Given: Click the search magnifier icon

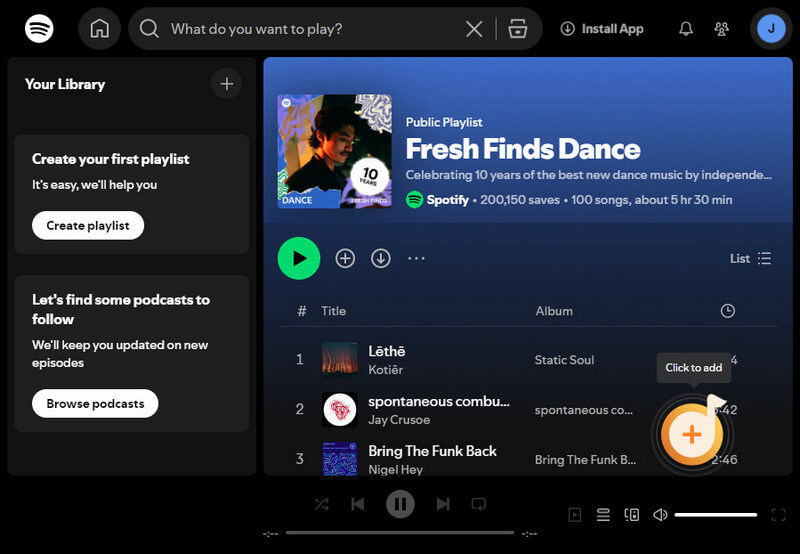Looking at the screenshot, I should coord(149,29).
